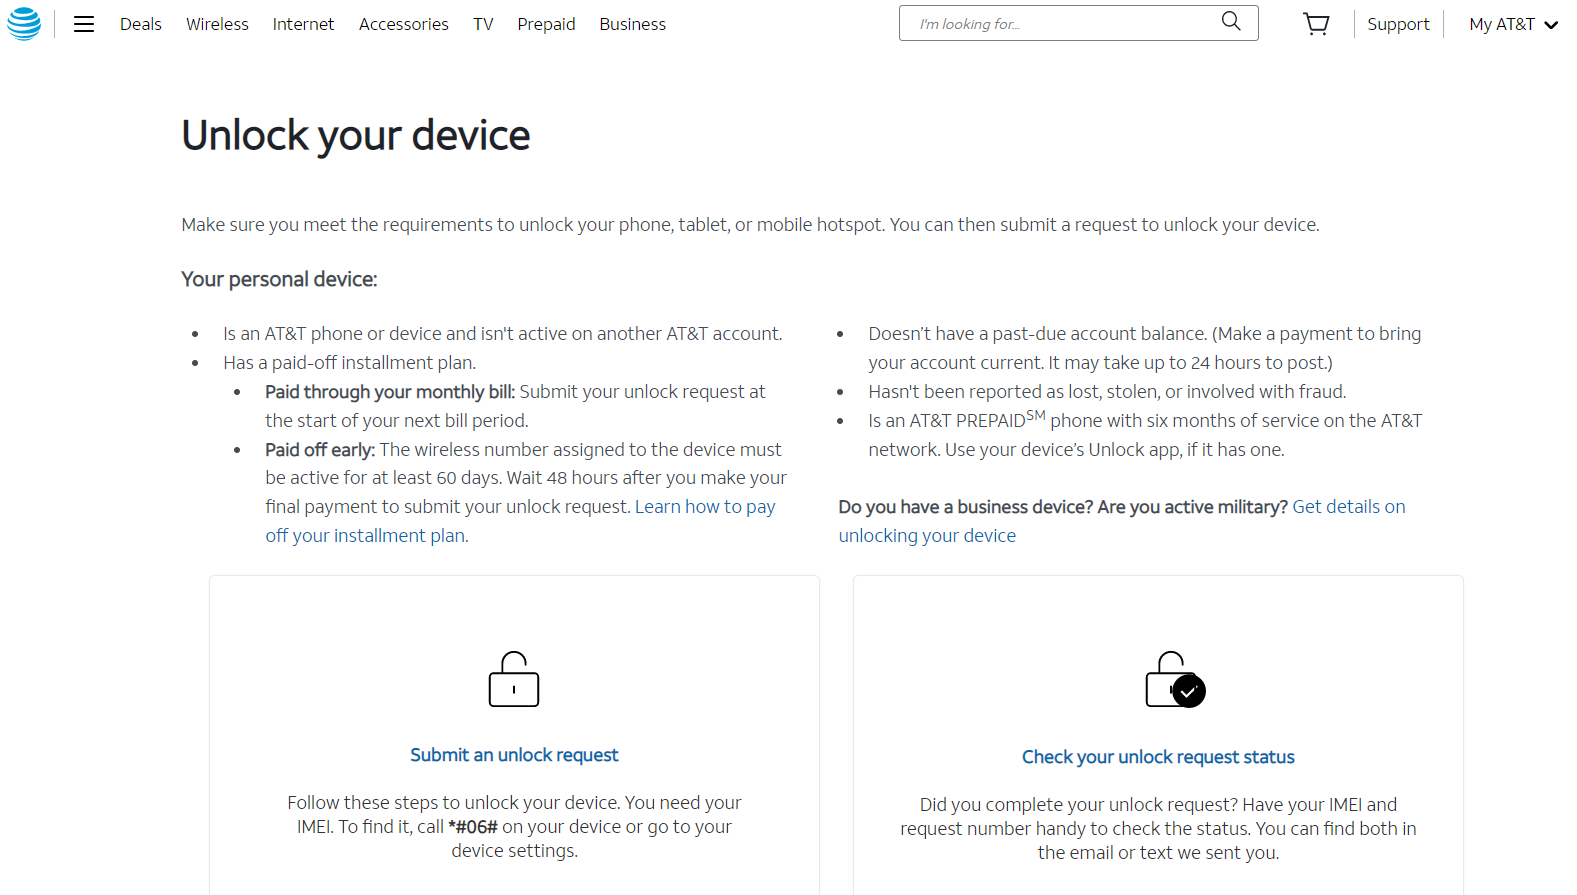Open the Internet menu item
This screenshot has width=1577, height=895.
click(303, 24)
